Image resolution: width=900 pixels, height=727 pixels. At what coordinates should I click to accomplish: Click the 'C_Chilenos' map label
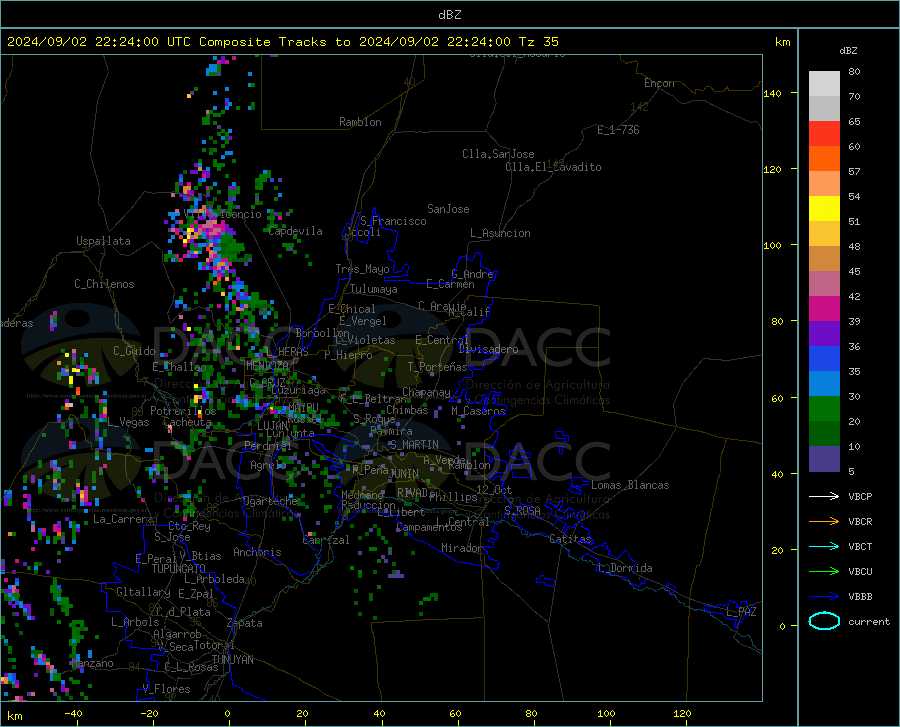[x=104, y=284]
